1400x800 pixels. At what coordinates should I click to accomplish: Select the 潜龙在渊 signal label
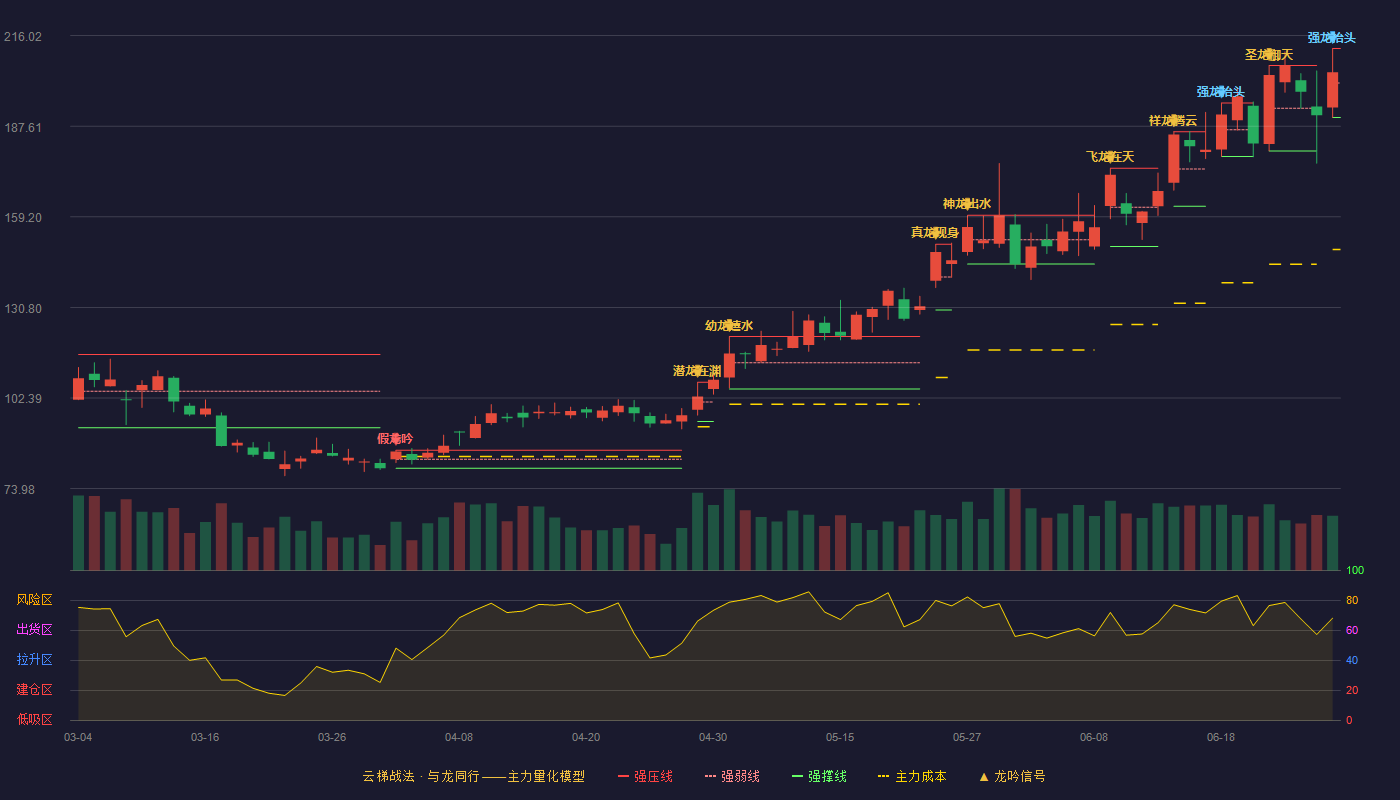(x=697, y=371)
